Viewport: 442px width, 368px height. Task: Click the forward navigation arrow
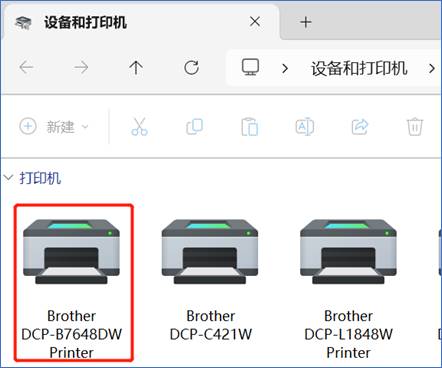(81, 67)
